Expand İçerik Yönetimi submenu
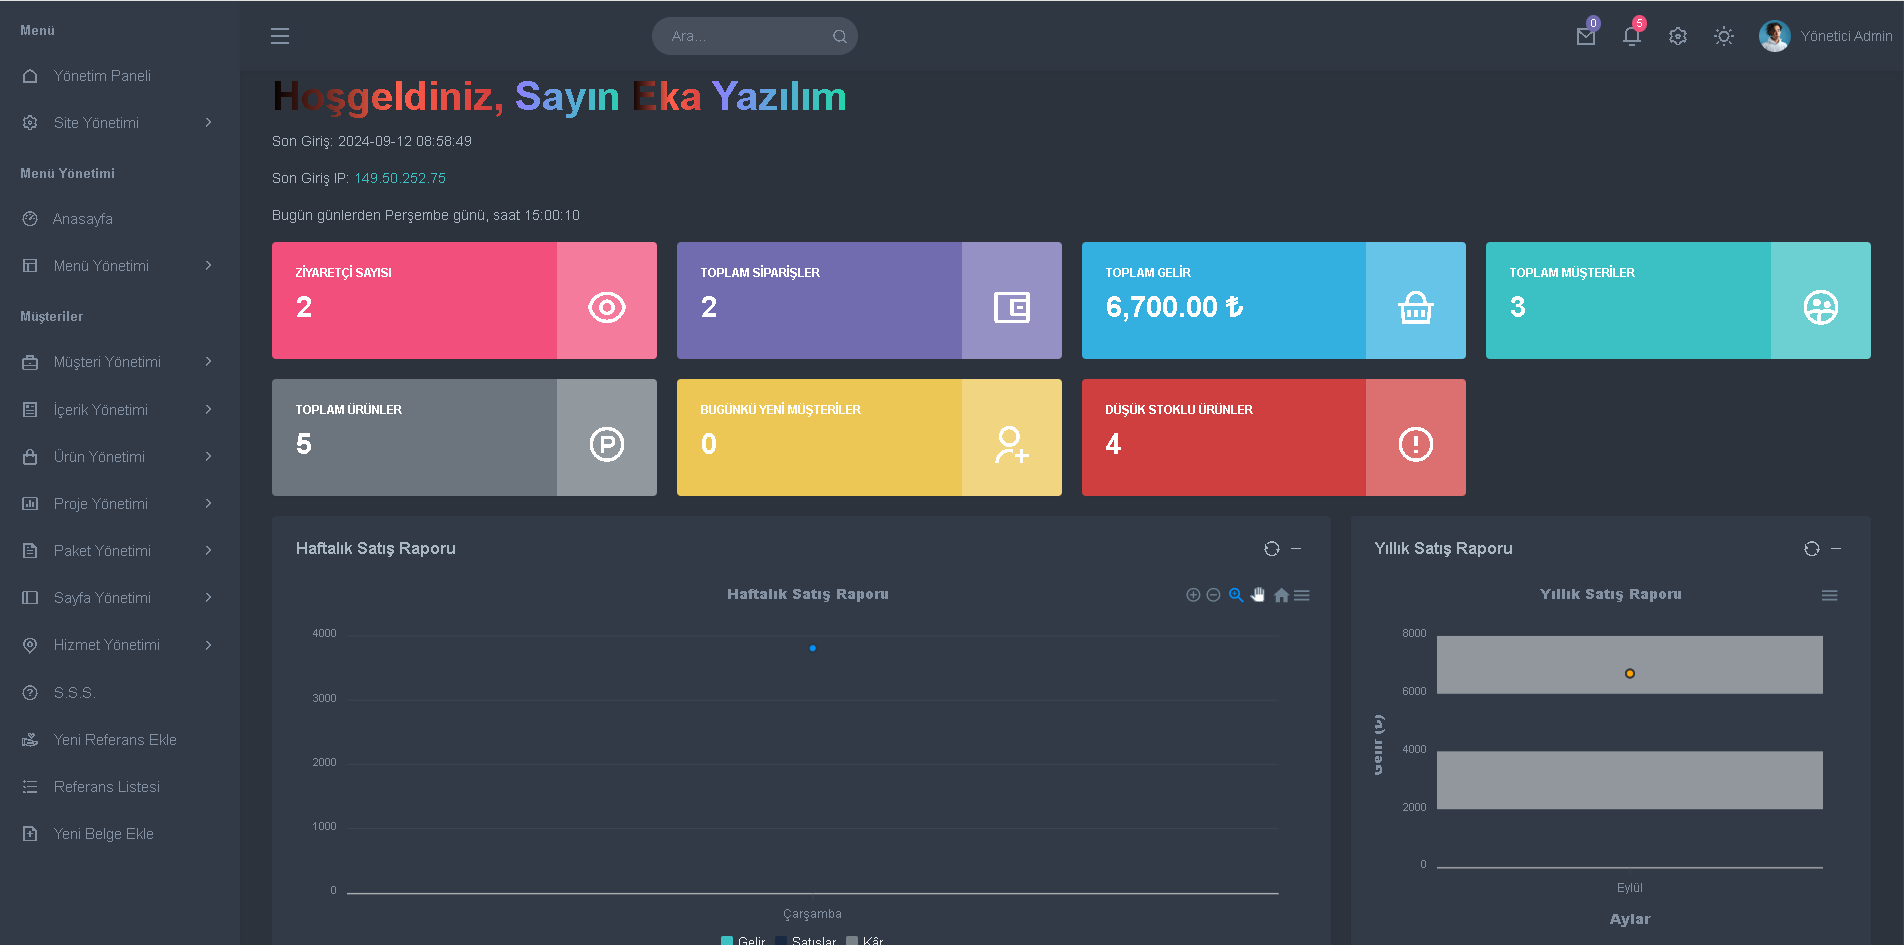Viewport: 1904px width, 945px height. (120, 410)
